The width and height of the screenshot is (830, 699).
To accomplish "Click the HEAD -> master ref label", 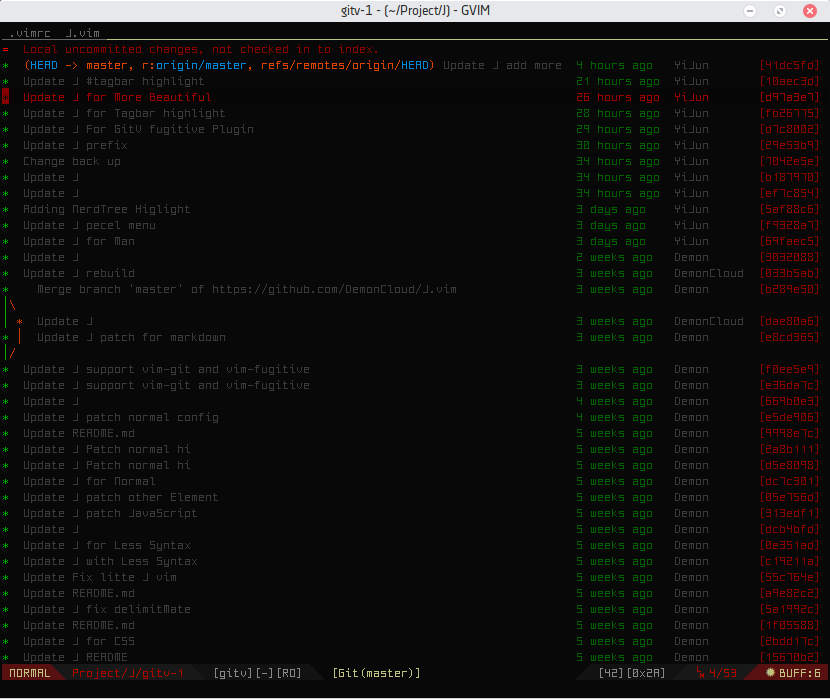I will (79, 65).
